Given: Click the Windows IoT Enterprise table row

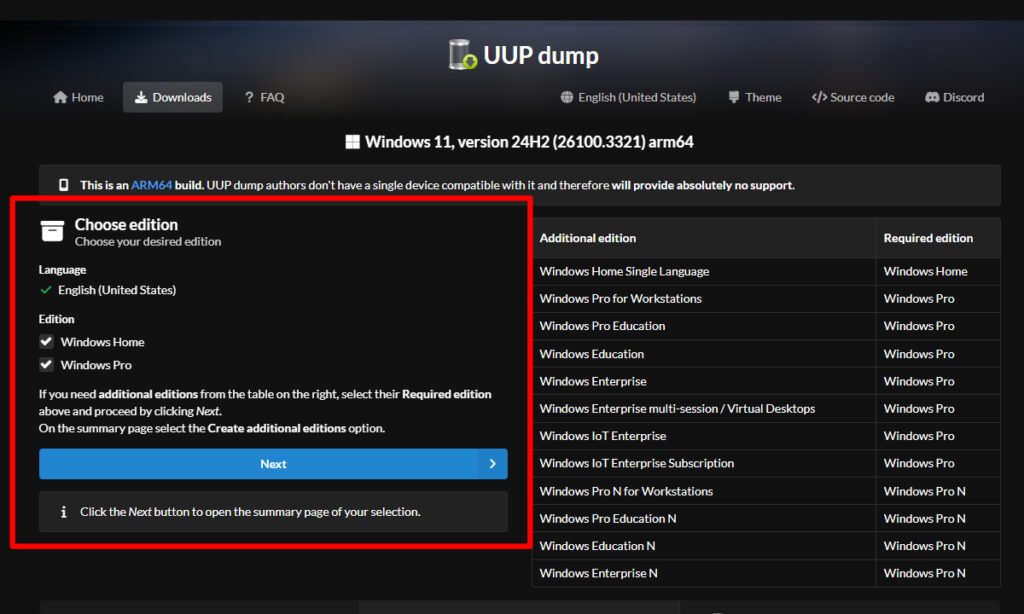Looking at the screenshot, I should click(602, 436).
